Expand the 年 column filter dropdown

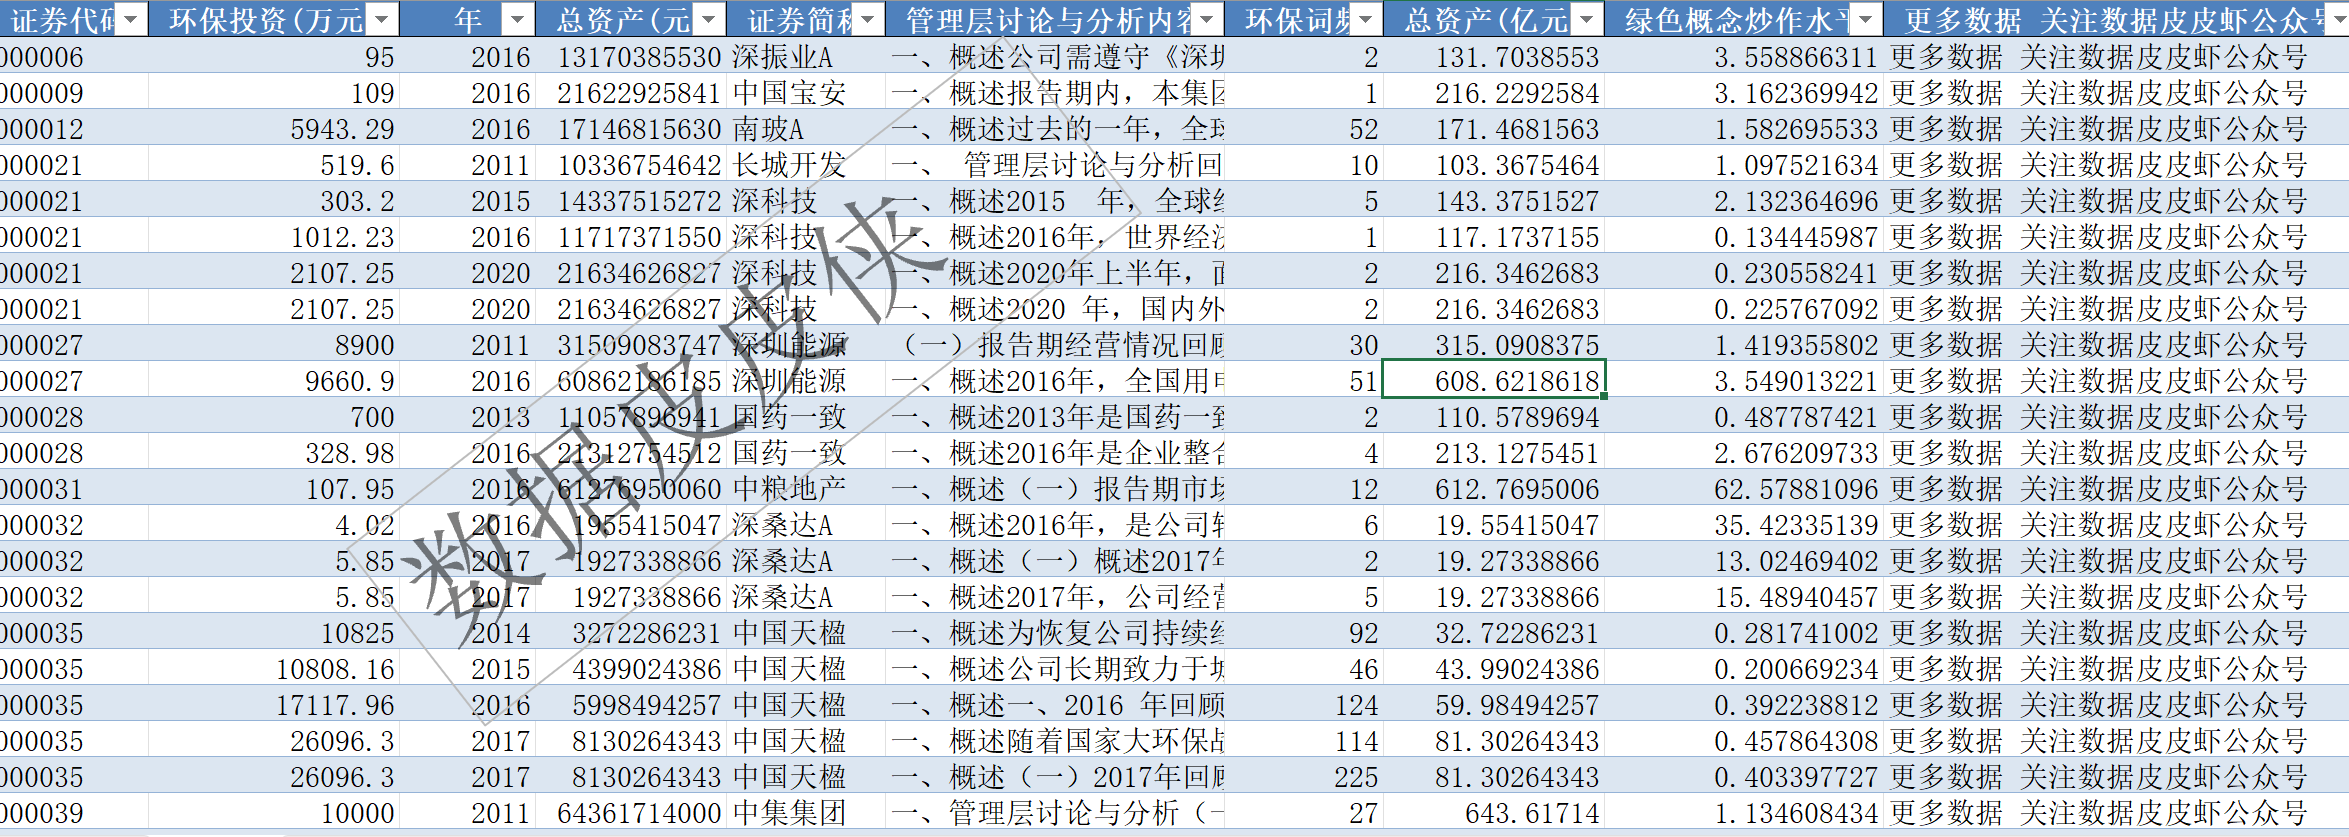[x=517, y=19]
